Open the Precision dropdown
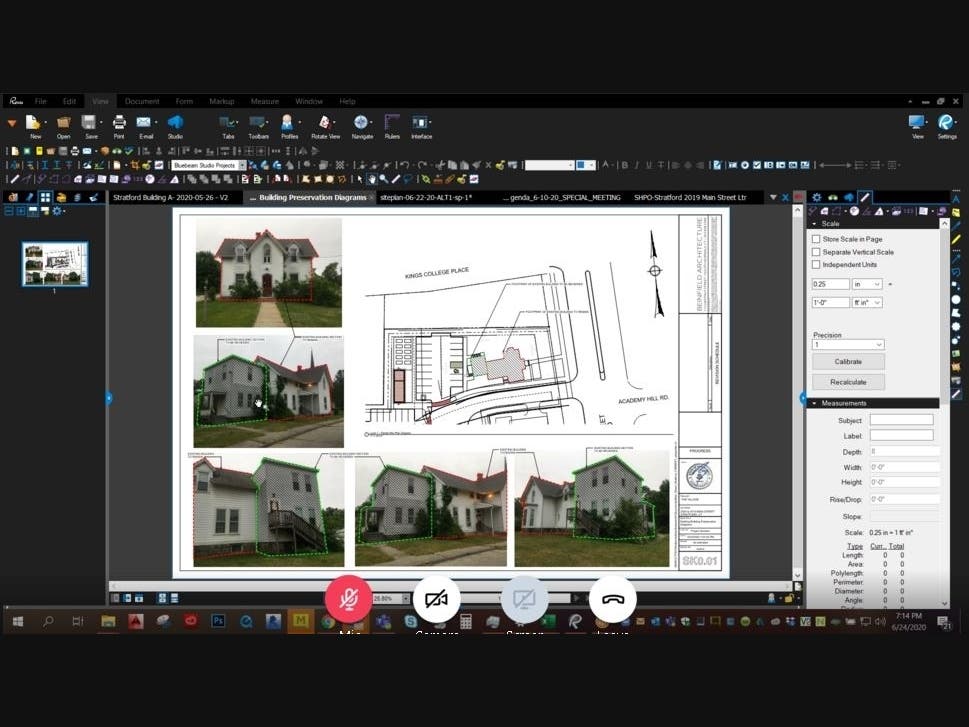This screenshot has width=969, height=727. click(847, 345)
